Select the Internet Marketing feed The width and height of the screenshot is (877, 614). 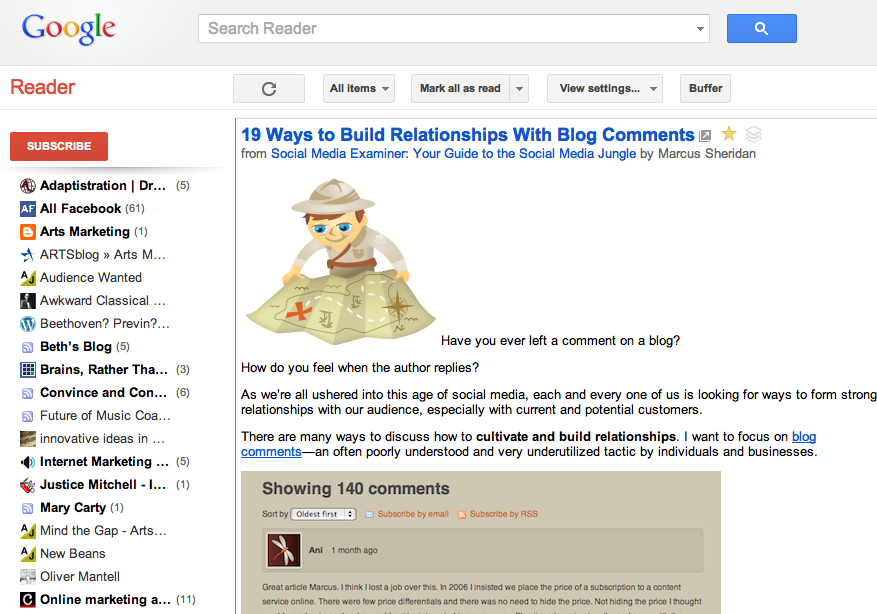tap(104, 462)
